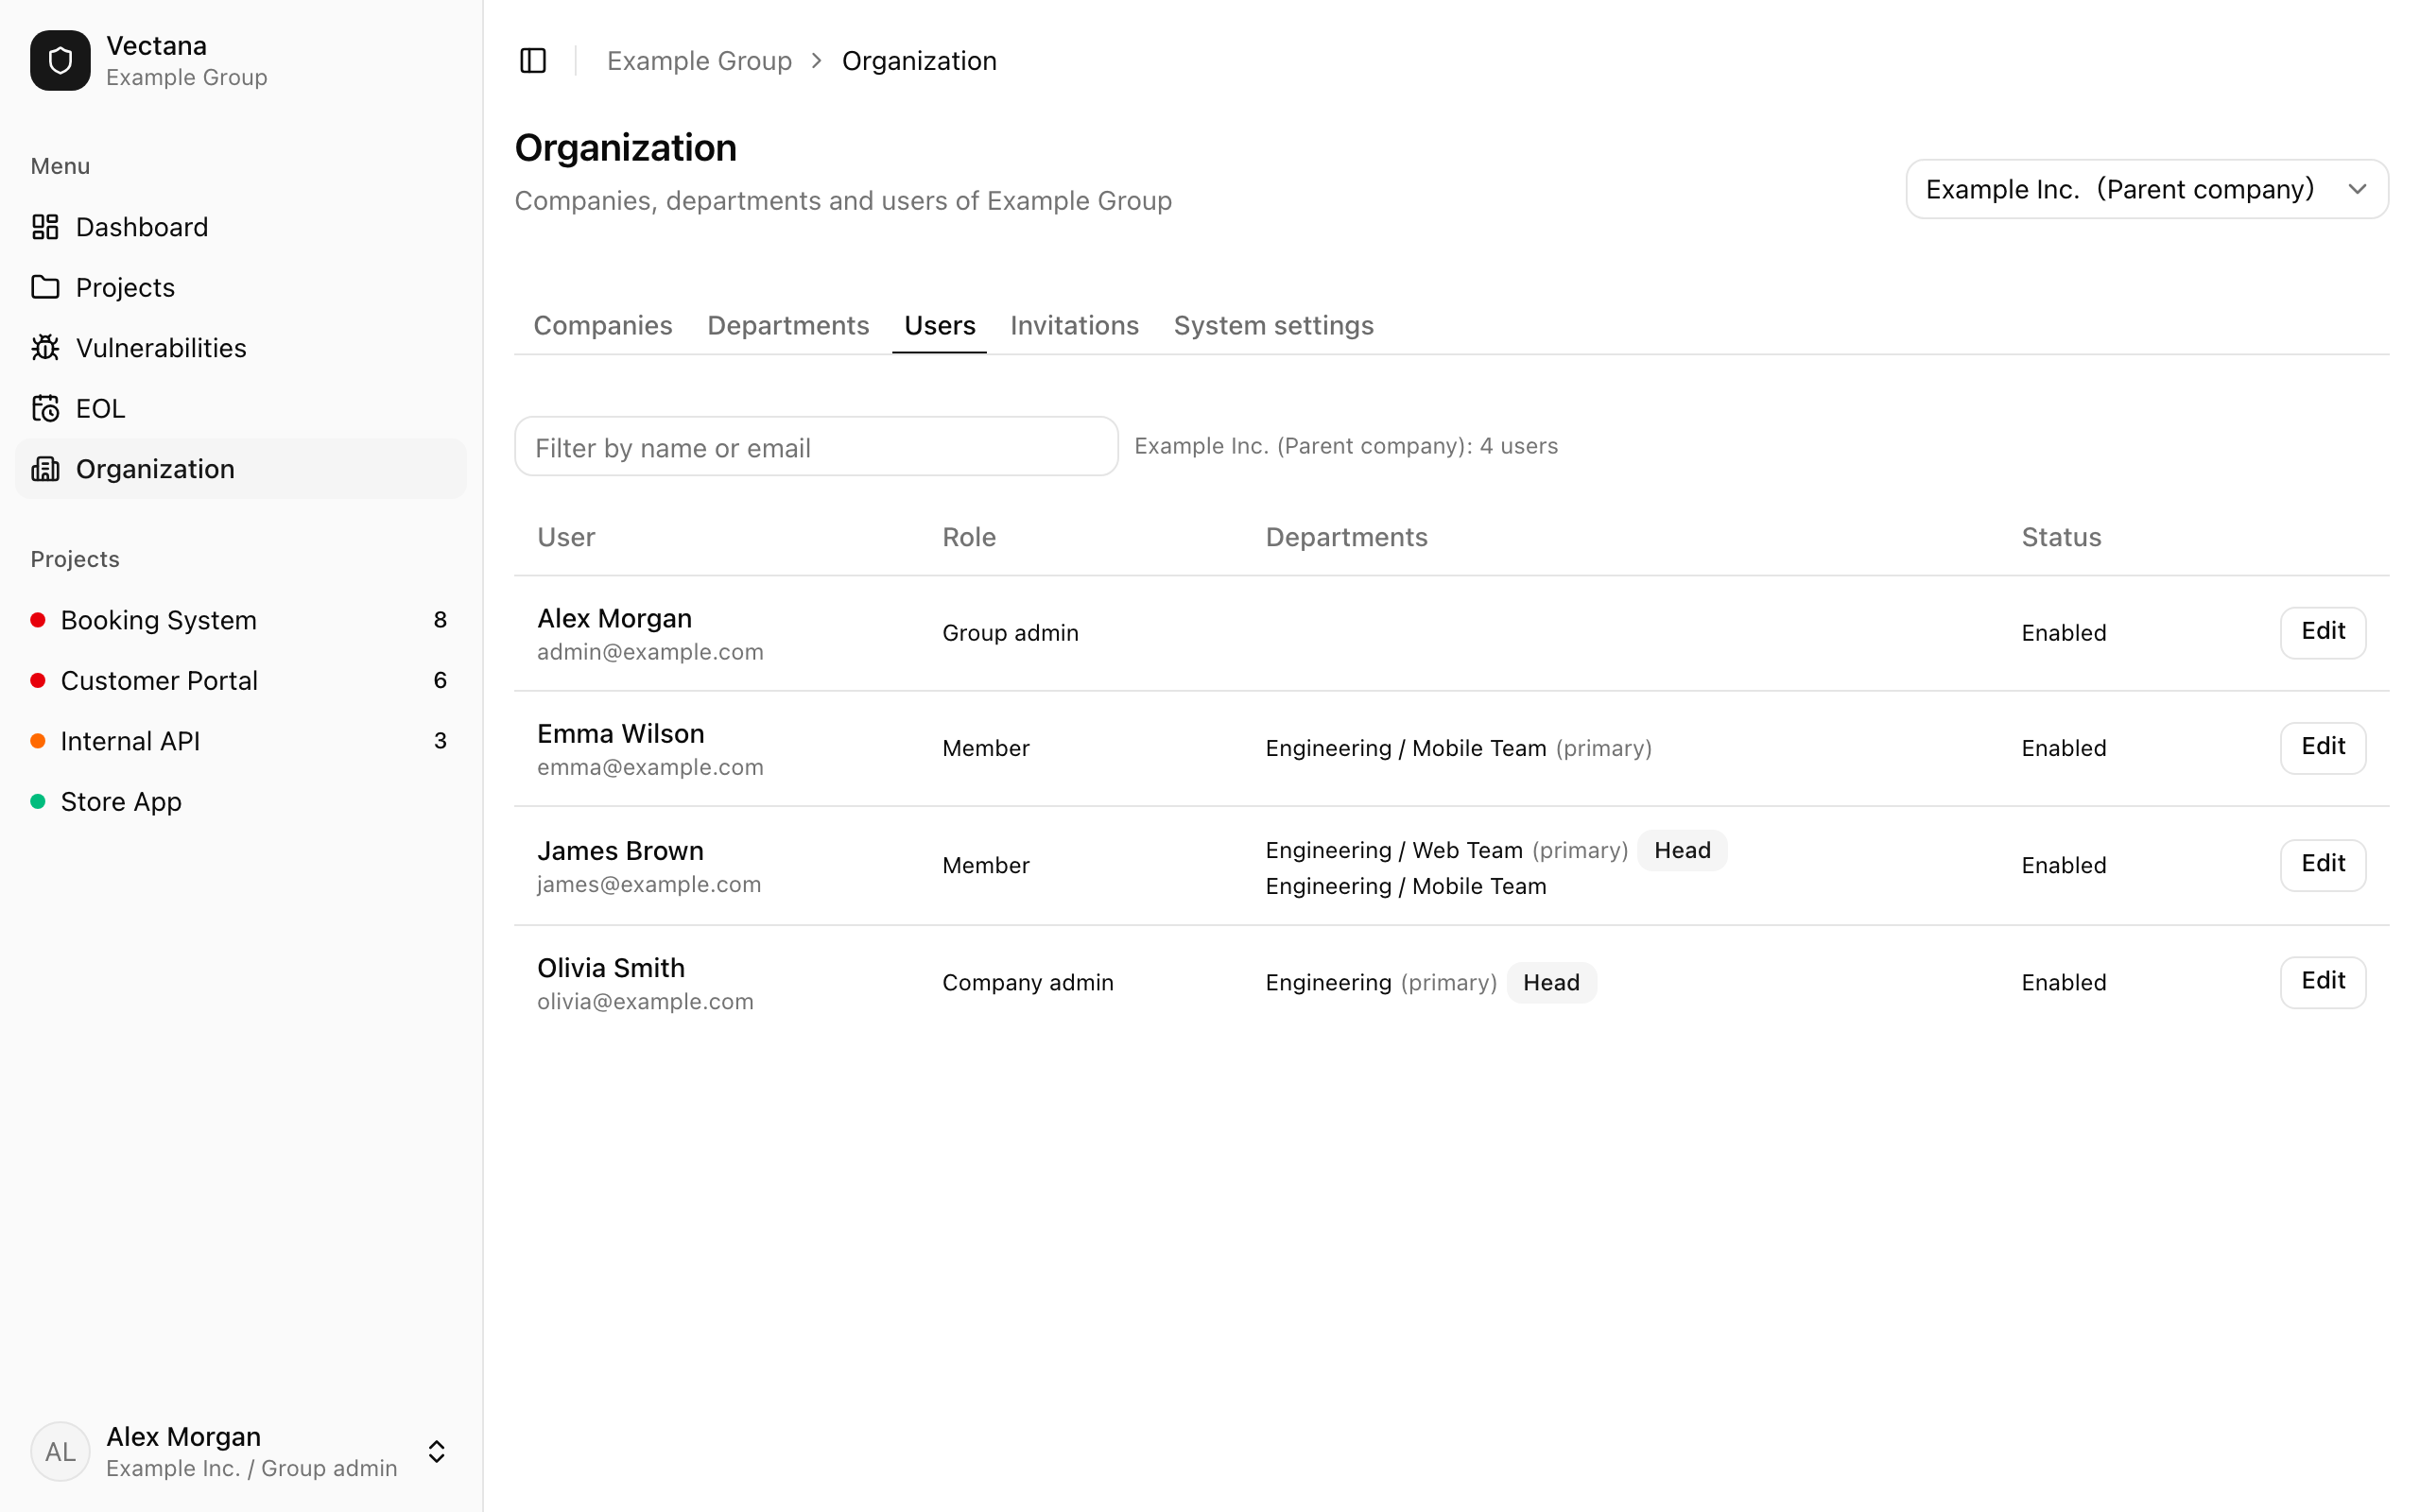Select the Projects folder icon

[45, 287]
